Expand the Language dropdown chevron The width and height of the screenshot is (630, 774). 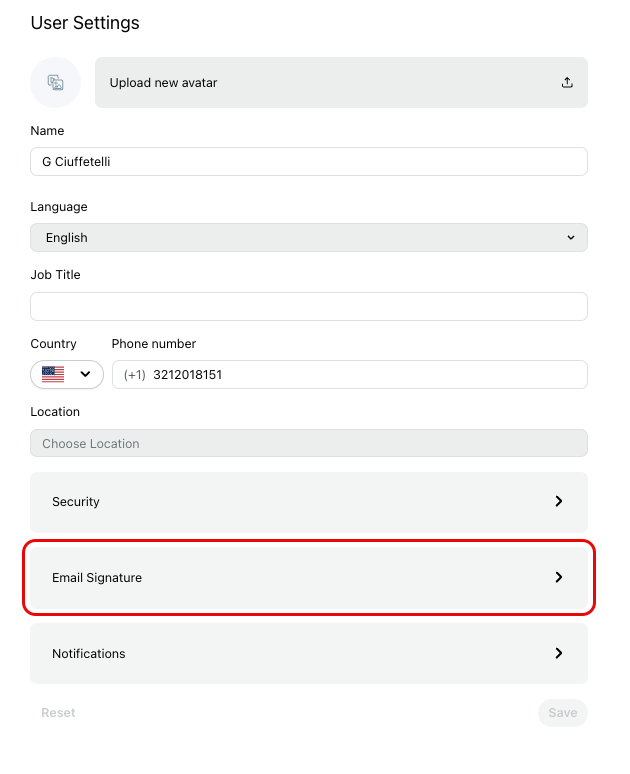[571, 237]
